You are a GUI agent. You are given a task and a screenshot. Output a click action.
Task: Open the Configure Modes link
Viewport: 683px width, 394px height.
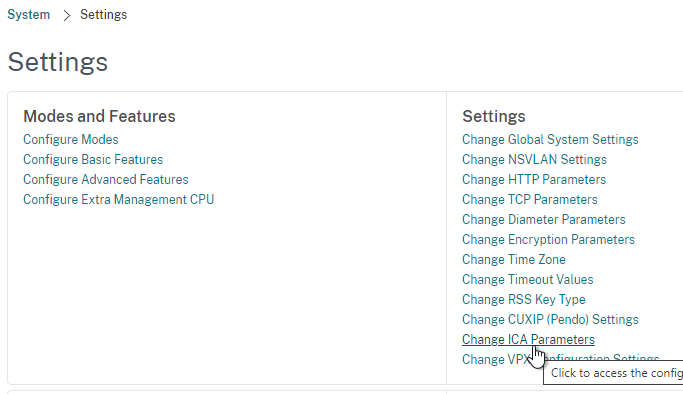pyautogui.click(x=71, y=139)
